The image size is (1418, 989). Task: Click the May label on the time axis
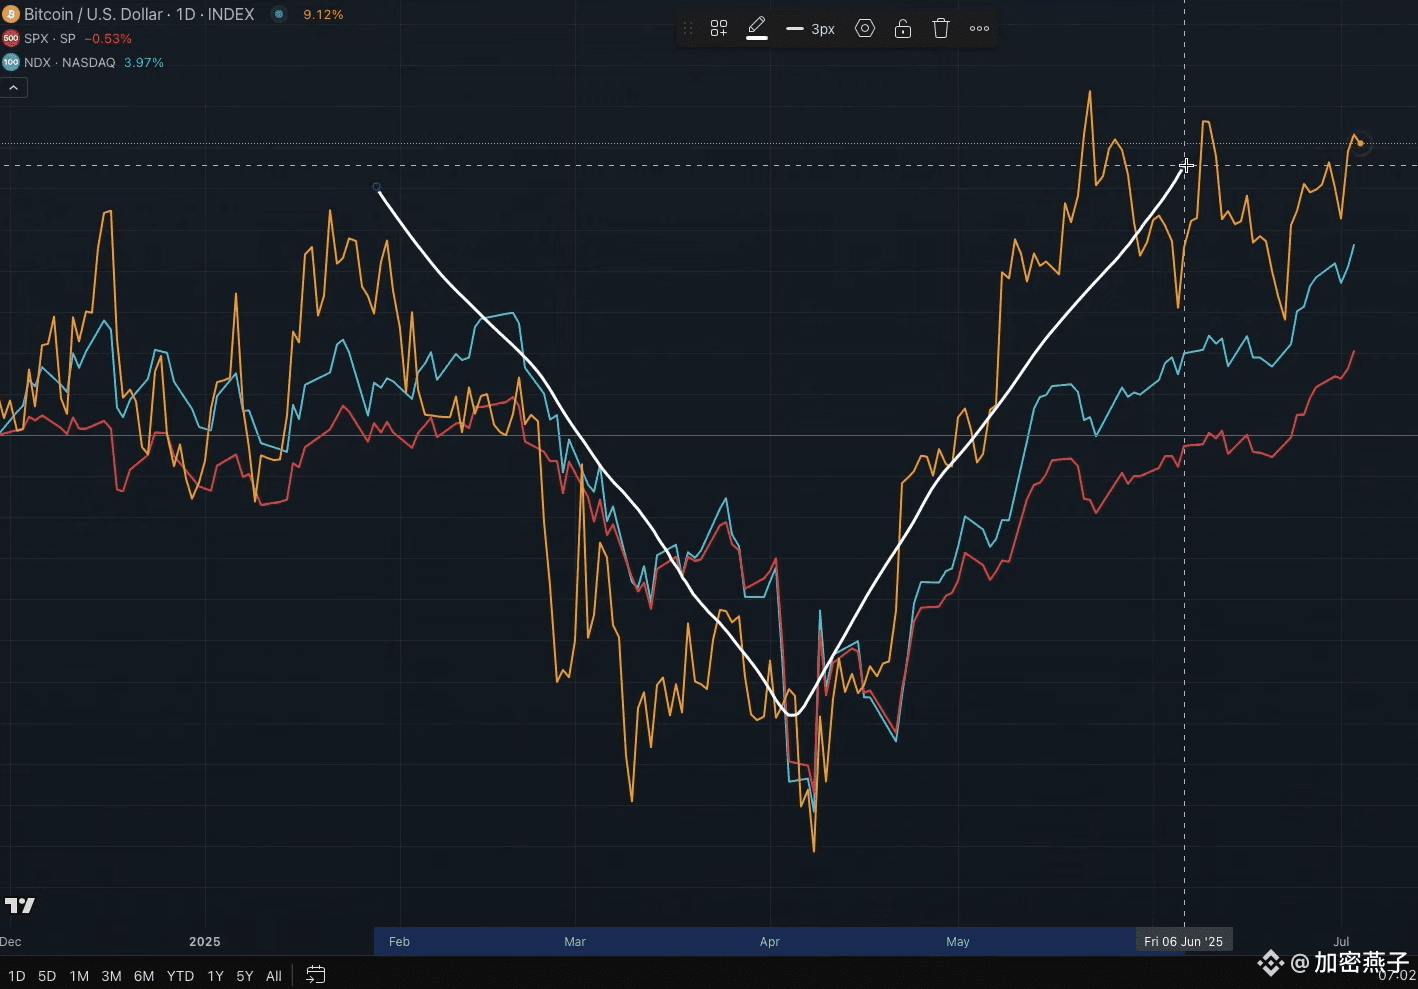pyautogui.click(x=958, y=942)
